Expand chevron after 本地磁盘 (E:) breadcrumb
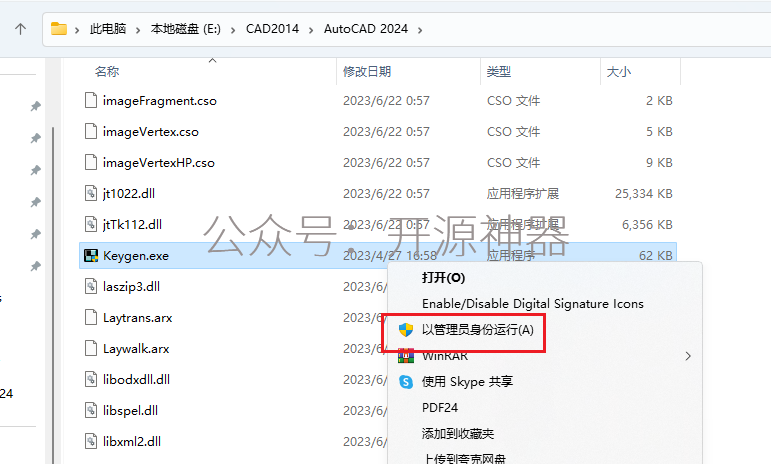 pos(233,30)
